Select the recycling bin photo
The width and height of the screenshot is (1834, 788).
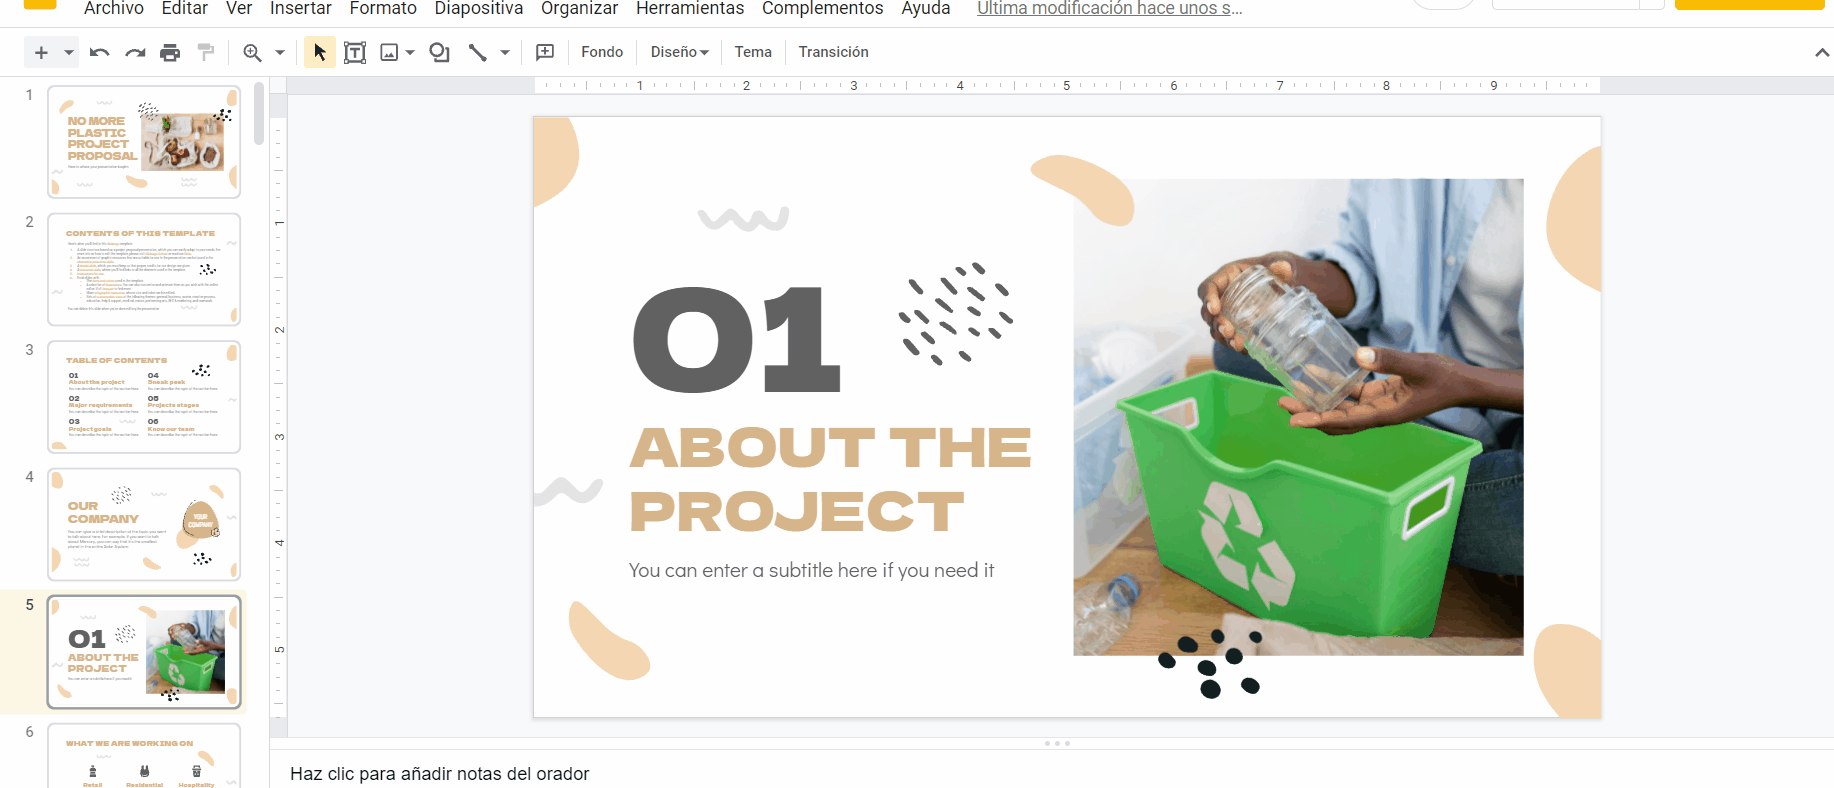point(1298,417)
